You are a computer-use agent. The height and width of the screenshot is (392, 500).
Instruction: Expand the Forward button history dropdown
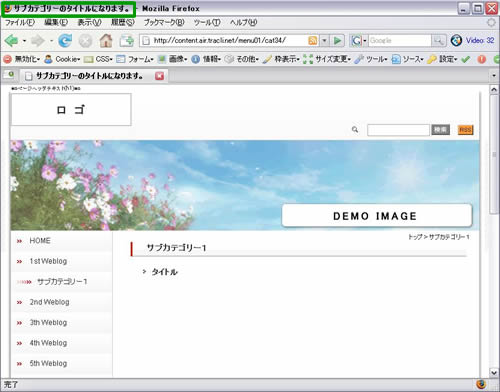click(x=51, y=41)
